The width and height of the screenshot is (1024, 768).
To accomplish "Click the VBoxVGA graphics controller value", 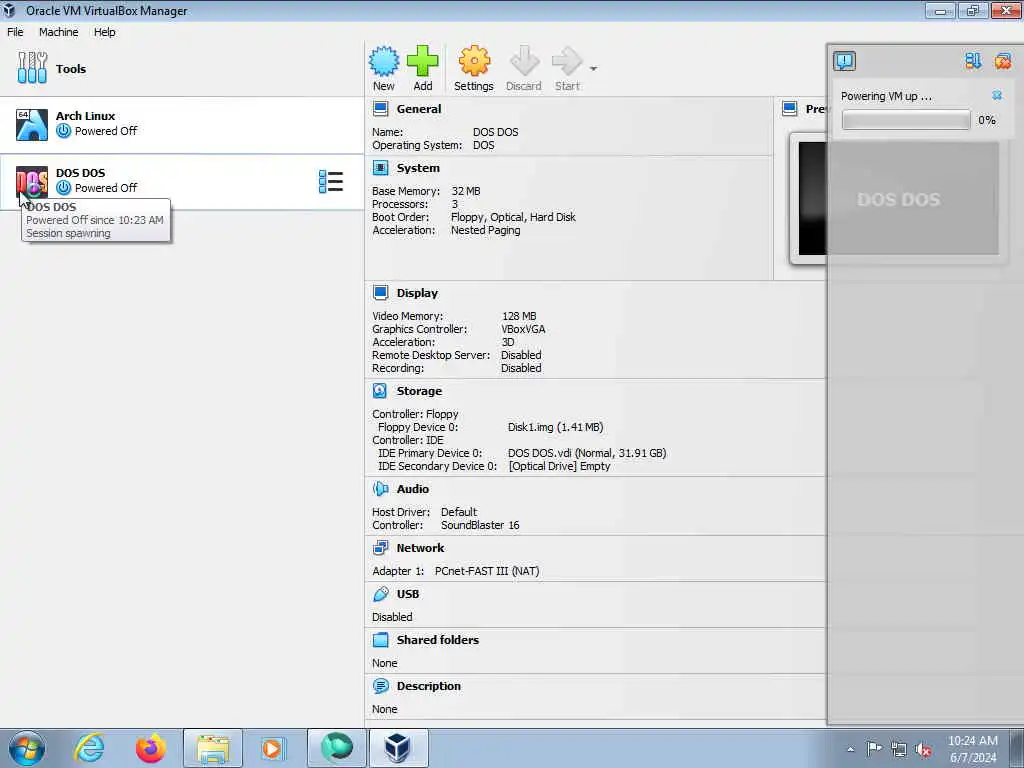I will click(x=523, y=329).
